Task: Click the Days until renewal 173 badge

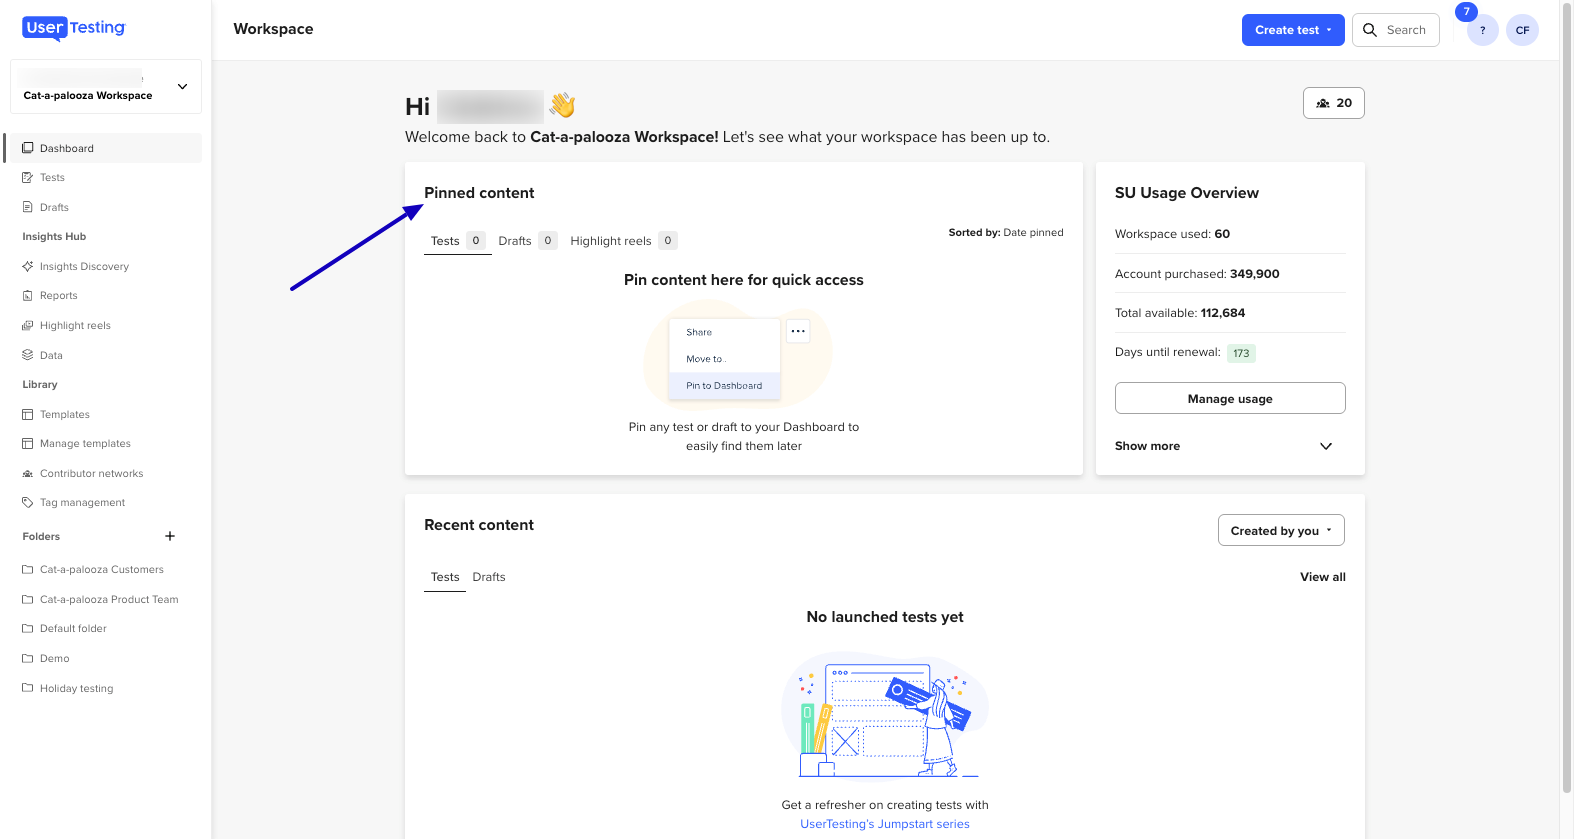Action: pos(1241,353)
